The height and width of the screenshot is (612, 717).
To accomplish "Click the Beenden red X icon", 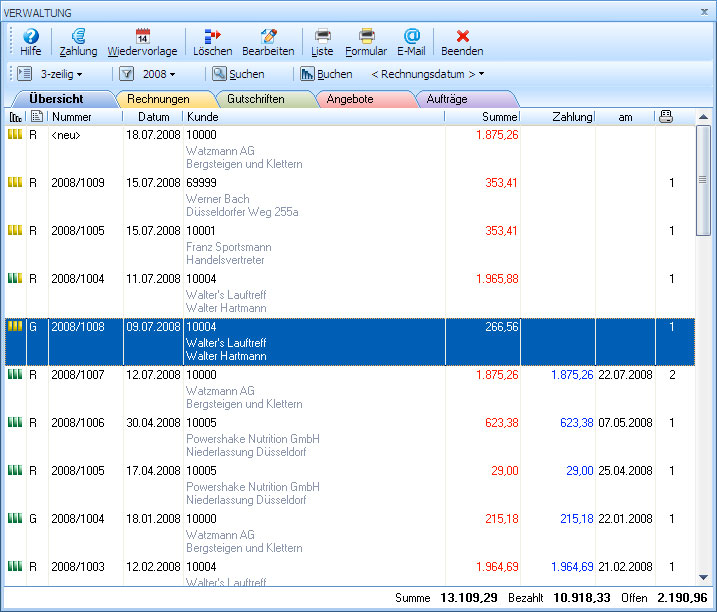I will pyautogui.click(x=462, y=36).
